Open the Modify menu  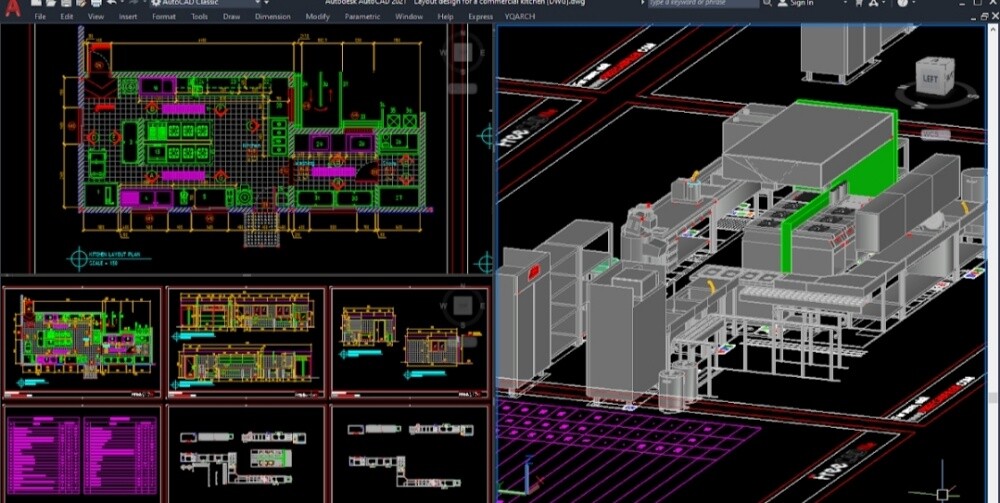[x=318, y=17]
